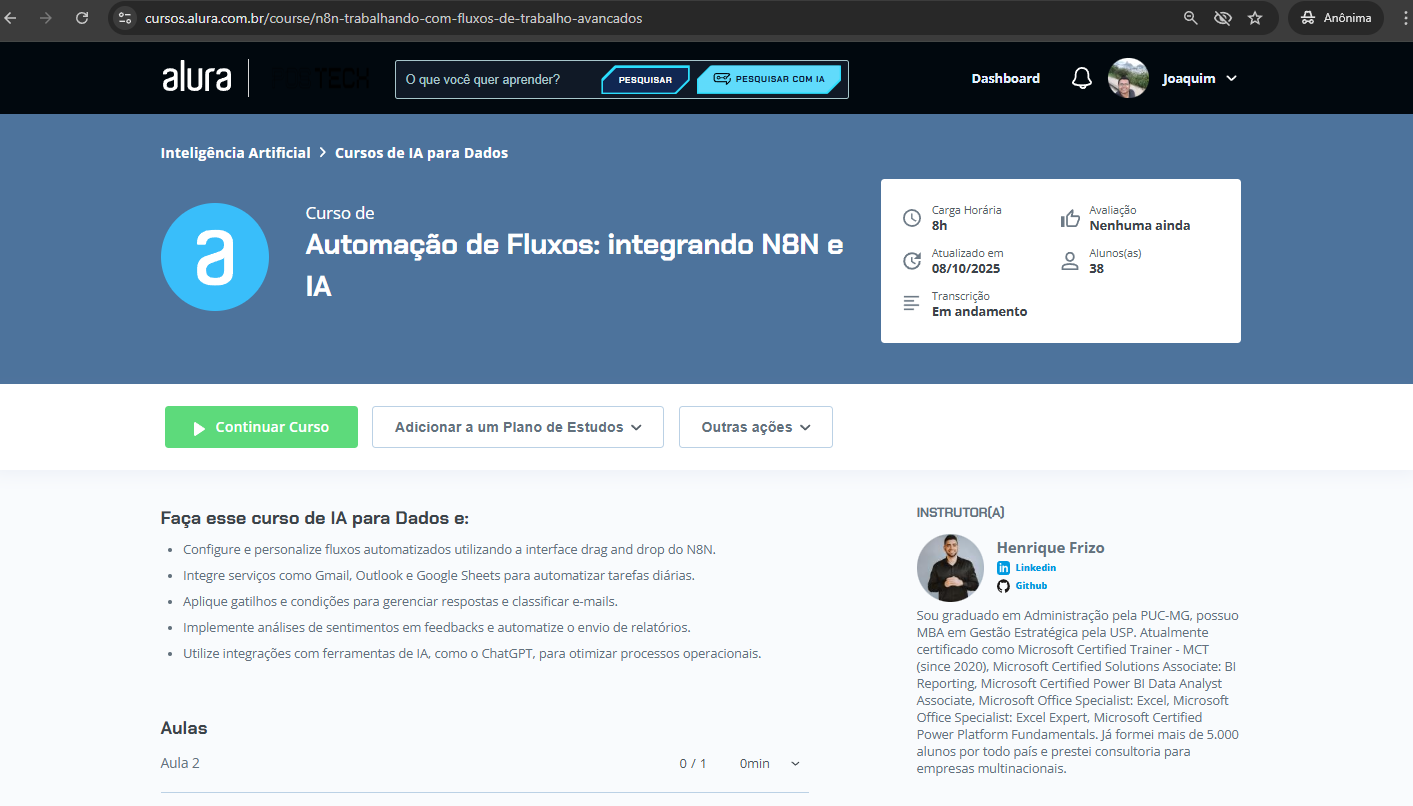This screenshot has width=1413, height=806.
Task: Click Joaquim's profile avatar photo
Action: (x=1128, y=78)
